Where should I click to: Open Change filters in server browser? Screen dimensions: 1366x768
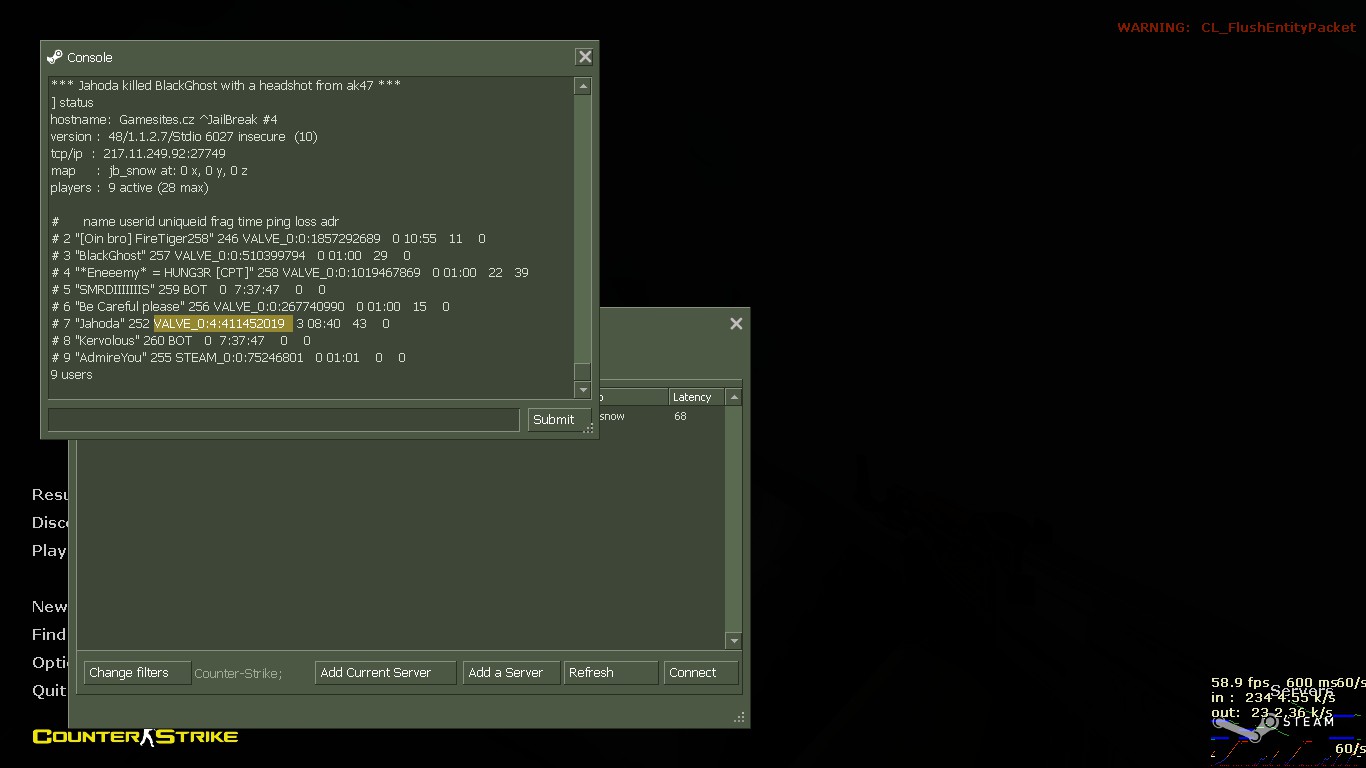(x=137, y=673)
